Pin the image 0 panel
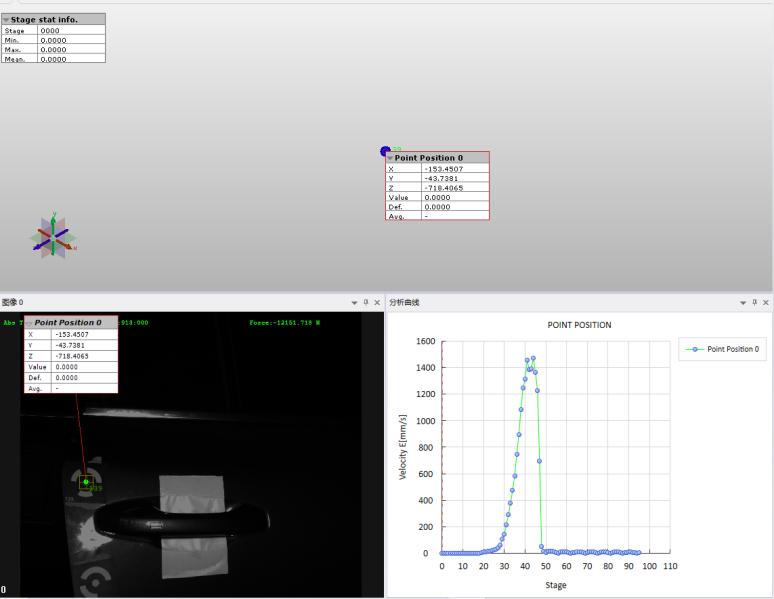This screenshot has height=599, width=774. 366,302
